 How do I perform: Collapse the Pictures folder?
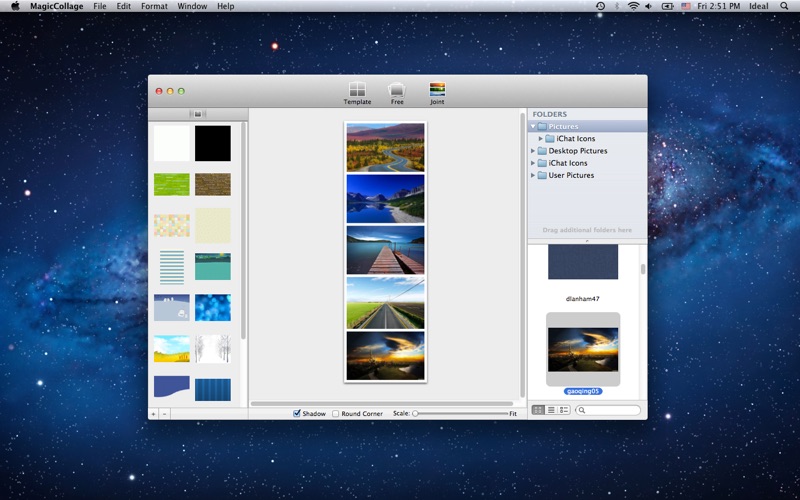533,127
